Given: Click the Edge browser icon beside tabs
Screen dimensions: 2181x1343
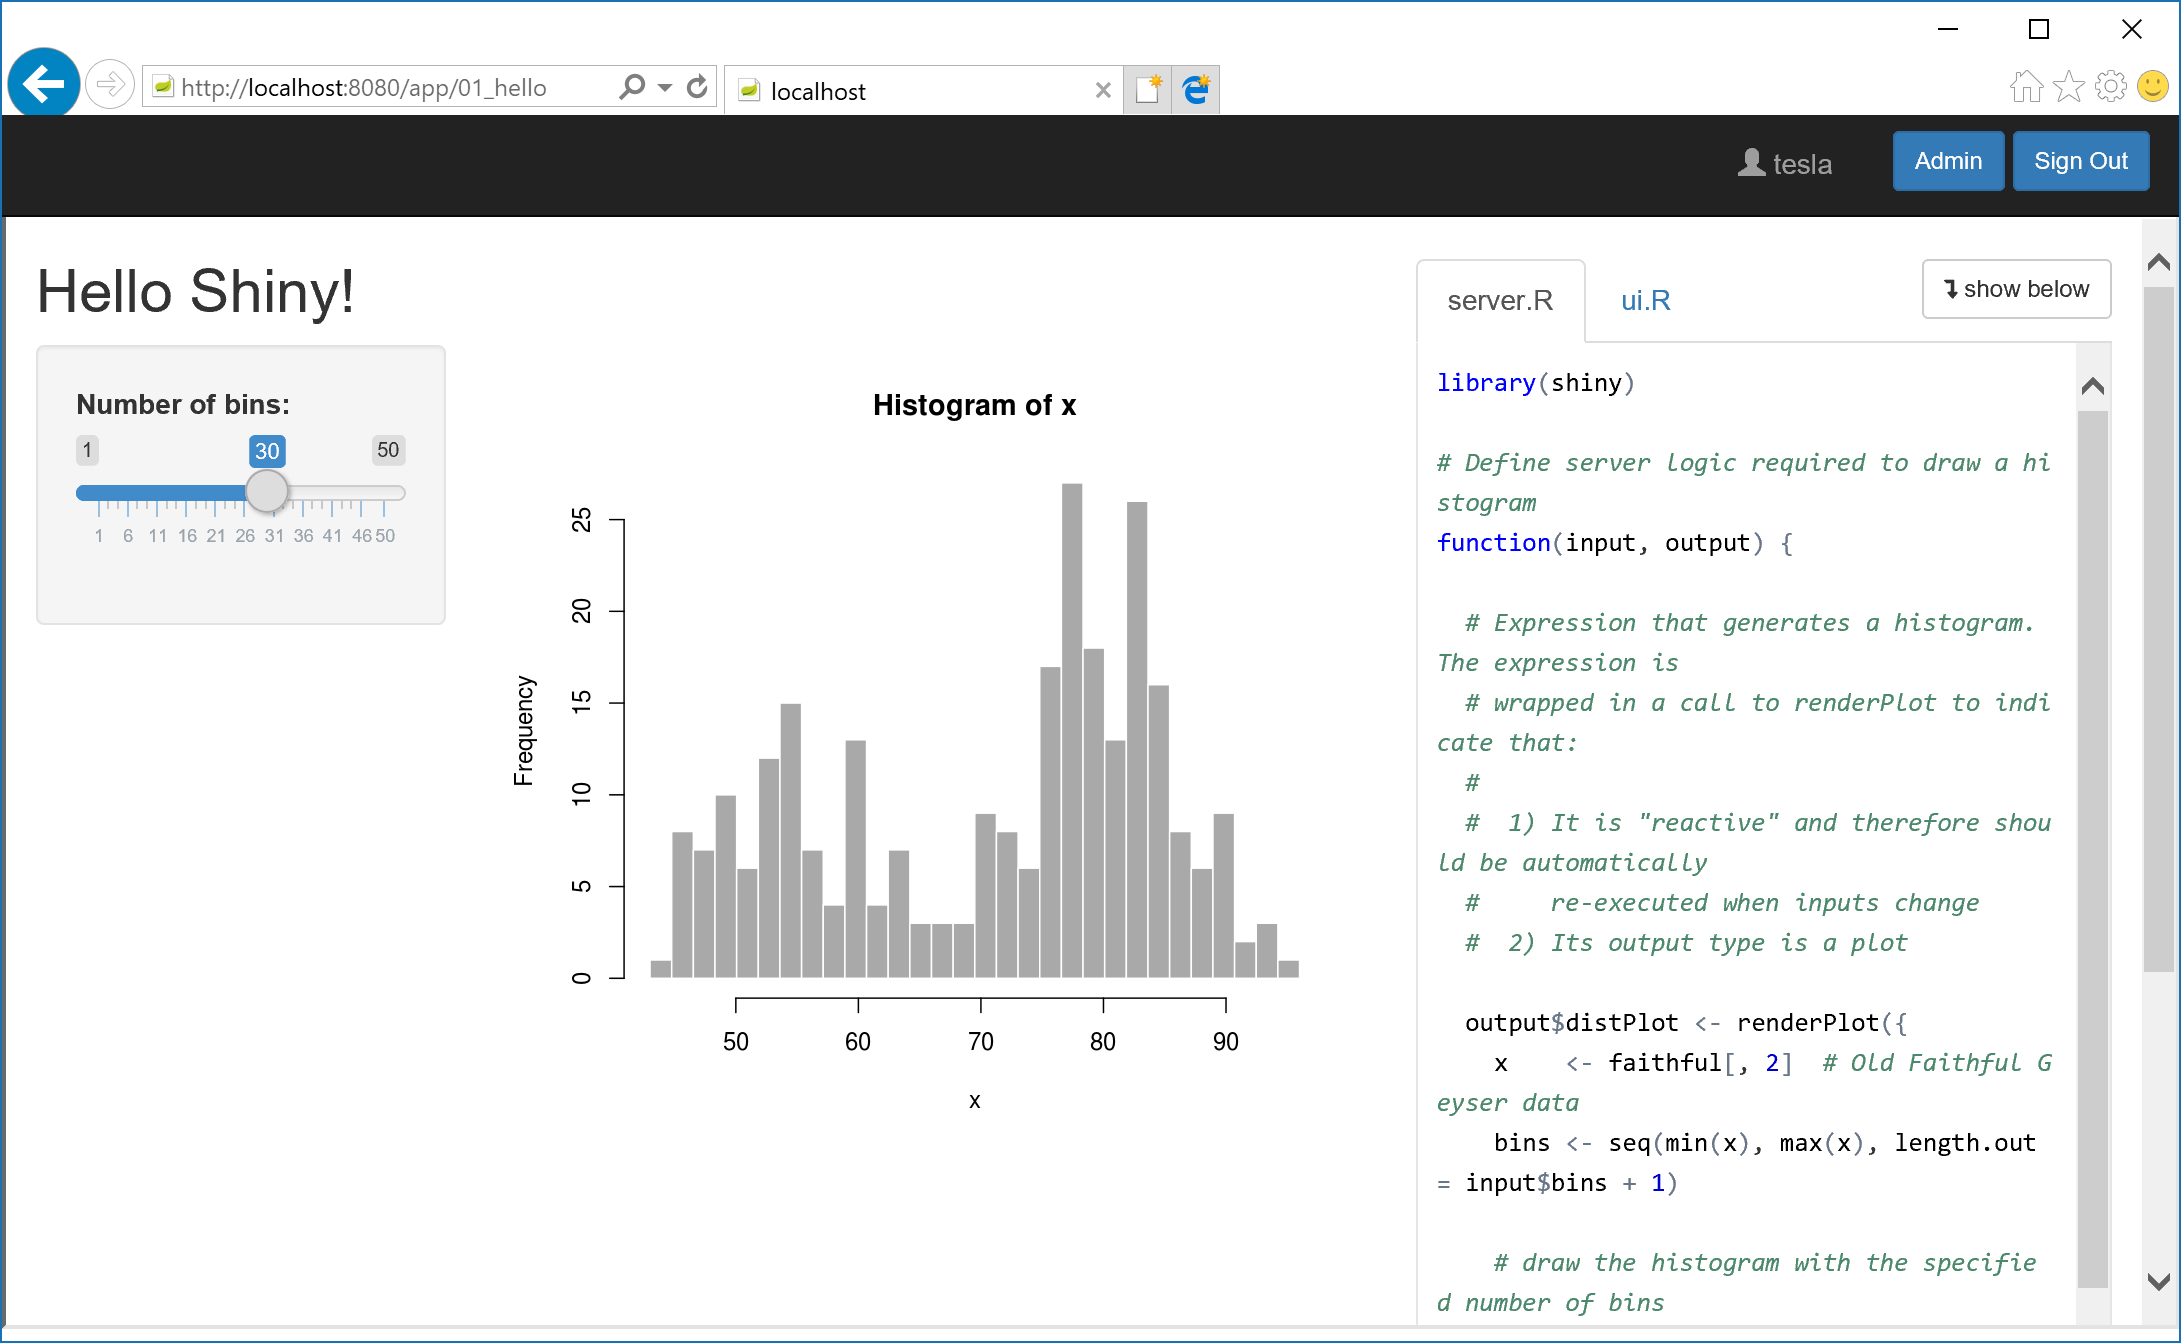Looking at the screenshot, I should click(1195, 90).
